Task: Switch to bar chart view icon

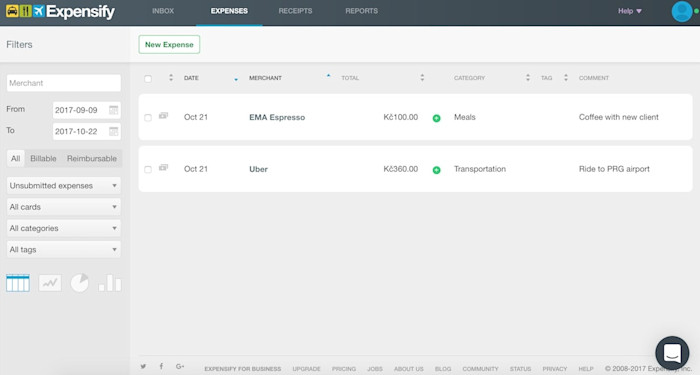Action: (x=110, y=283)
